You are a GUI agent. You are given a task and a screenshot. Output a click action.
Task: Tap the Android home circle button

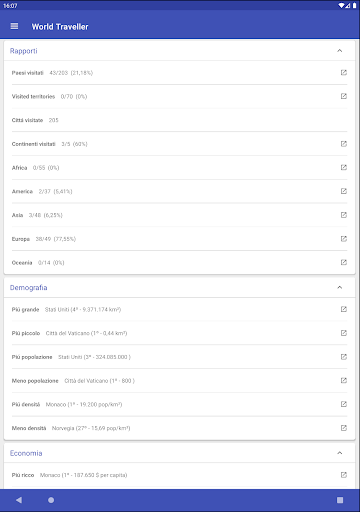[51, 500]
